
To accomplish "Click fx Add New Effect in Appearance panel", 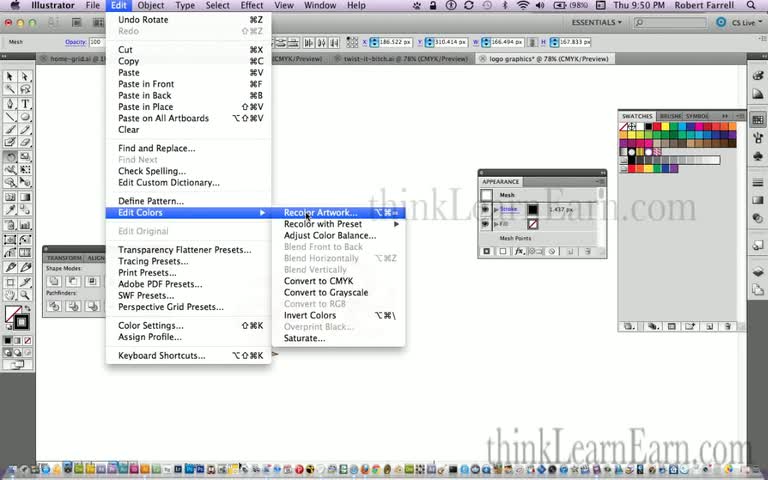I will [x=519, y=251].
